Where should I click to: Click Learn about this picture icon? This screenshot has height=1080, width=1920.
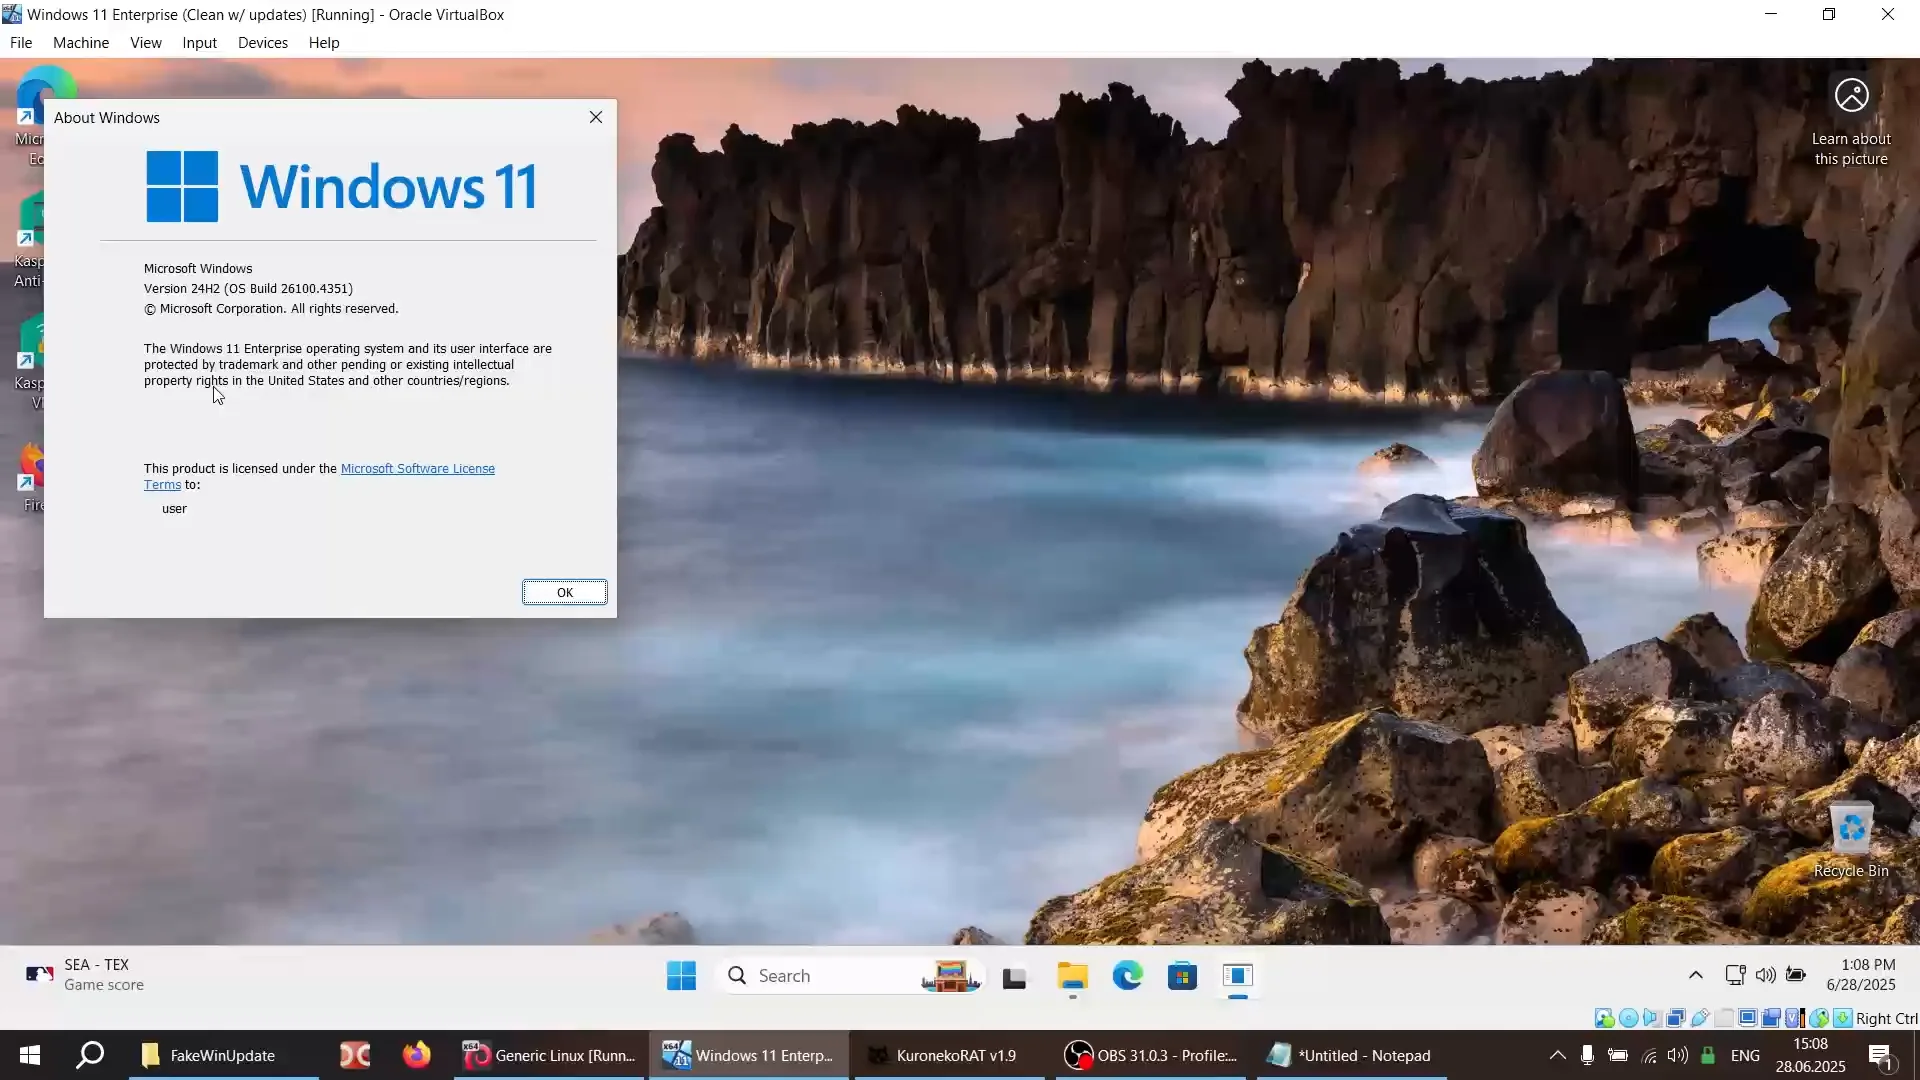pos(1851,97)
